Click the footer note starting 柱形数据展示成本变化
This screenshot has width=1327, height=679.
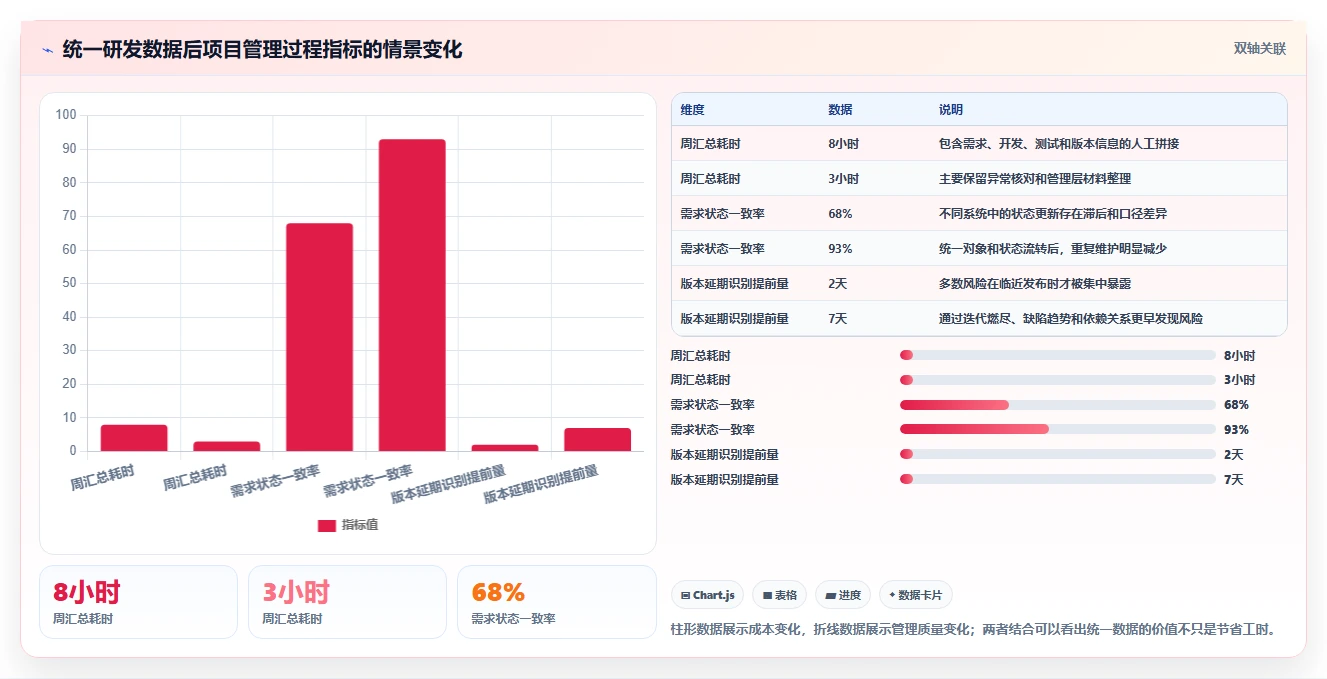pos(974,630)
